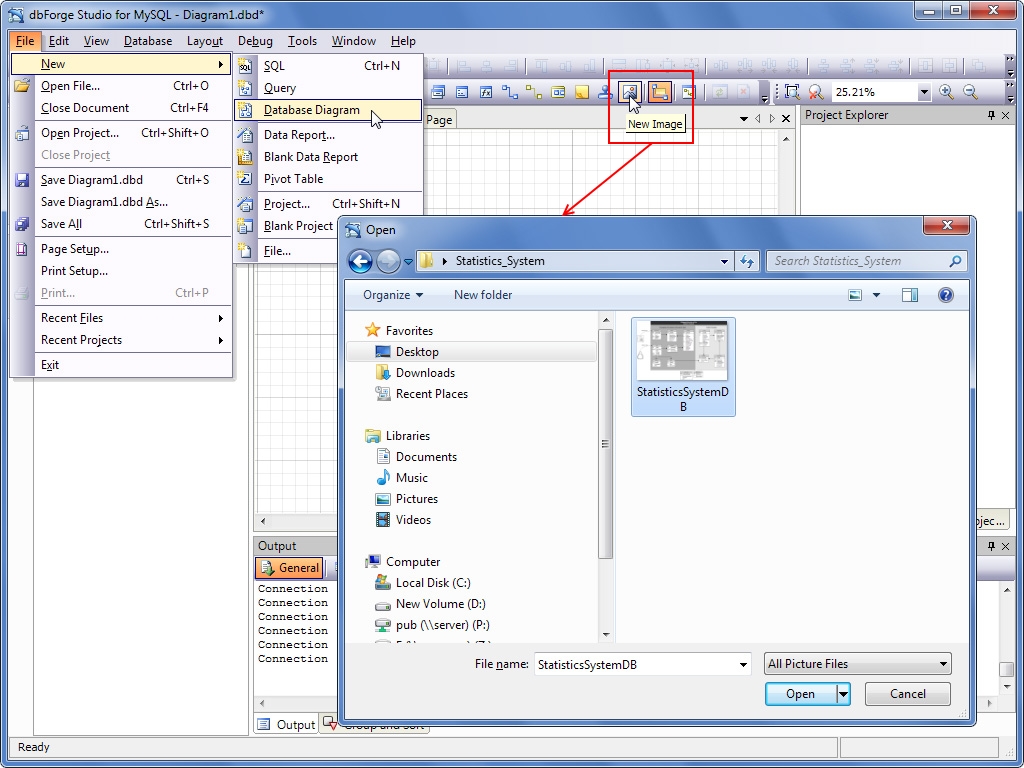This screenshot has width=1024, height=768.
Task: Open the Layout menu
Action: pos(204,41)
